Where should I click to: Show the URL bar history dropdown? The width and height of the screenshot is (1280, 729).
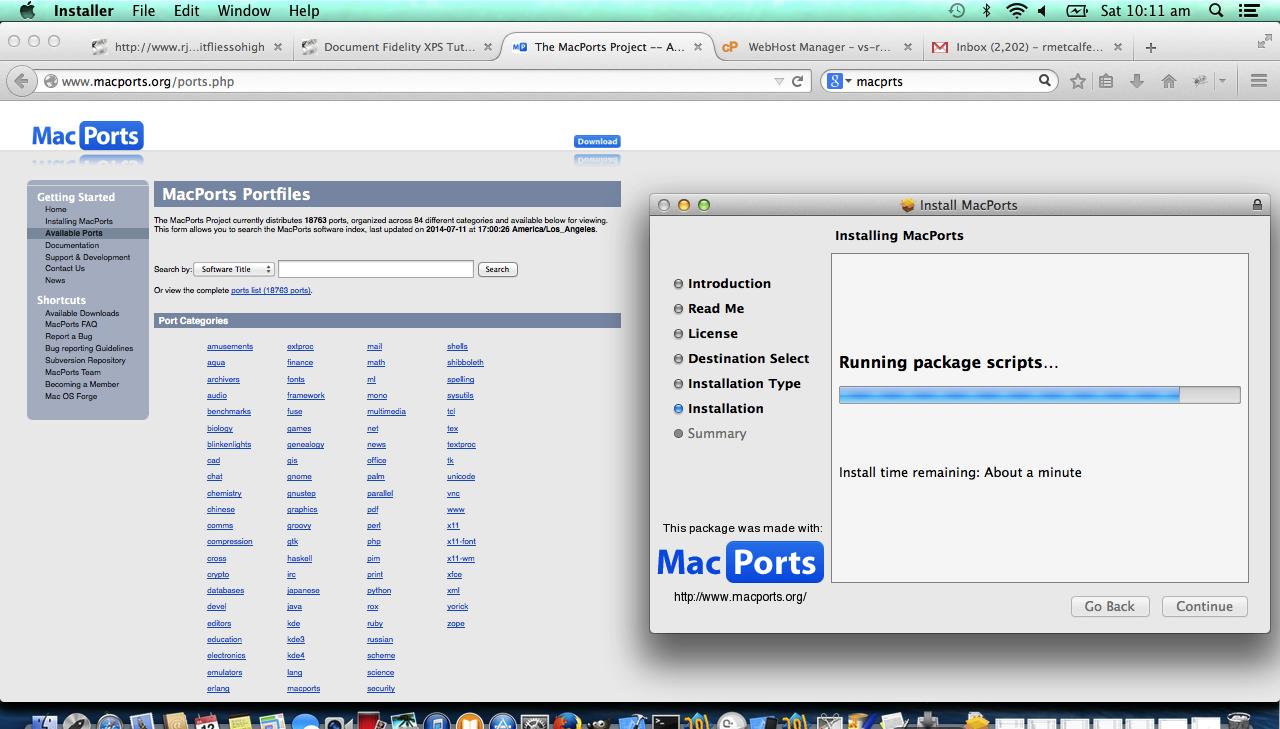coord(779,81)
